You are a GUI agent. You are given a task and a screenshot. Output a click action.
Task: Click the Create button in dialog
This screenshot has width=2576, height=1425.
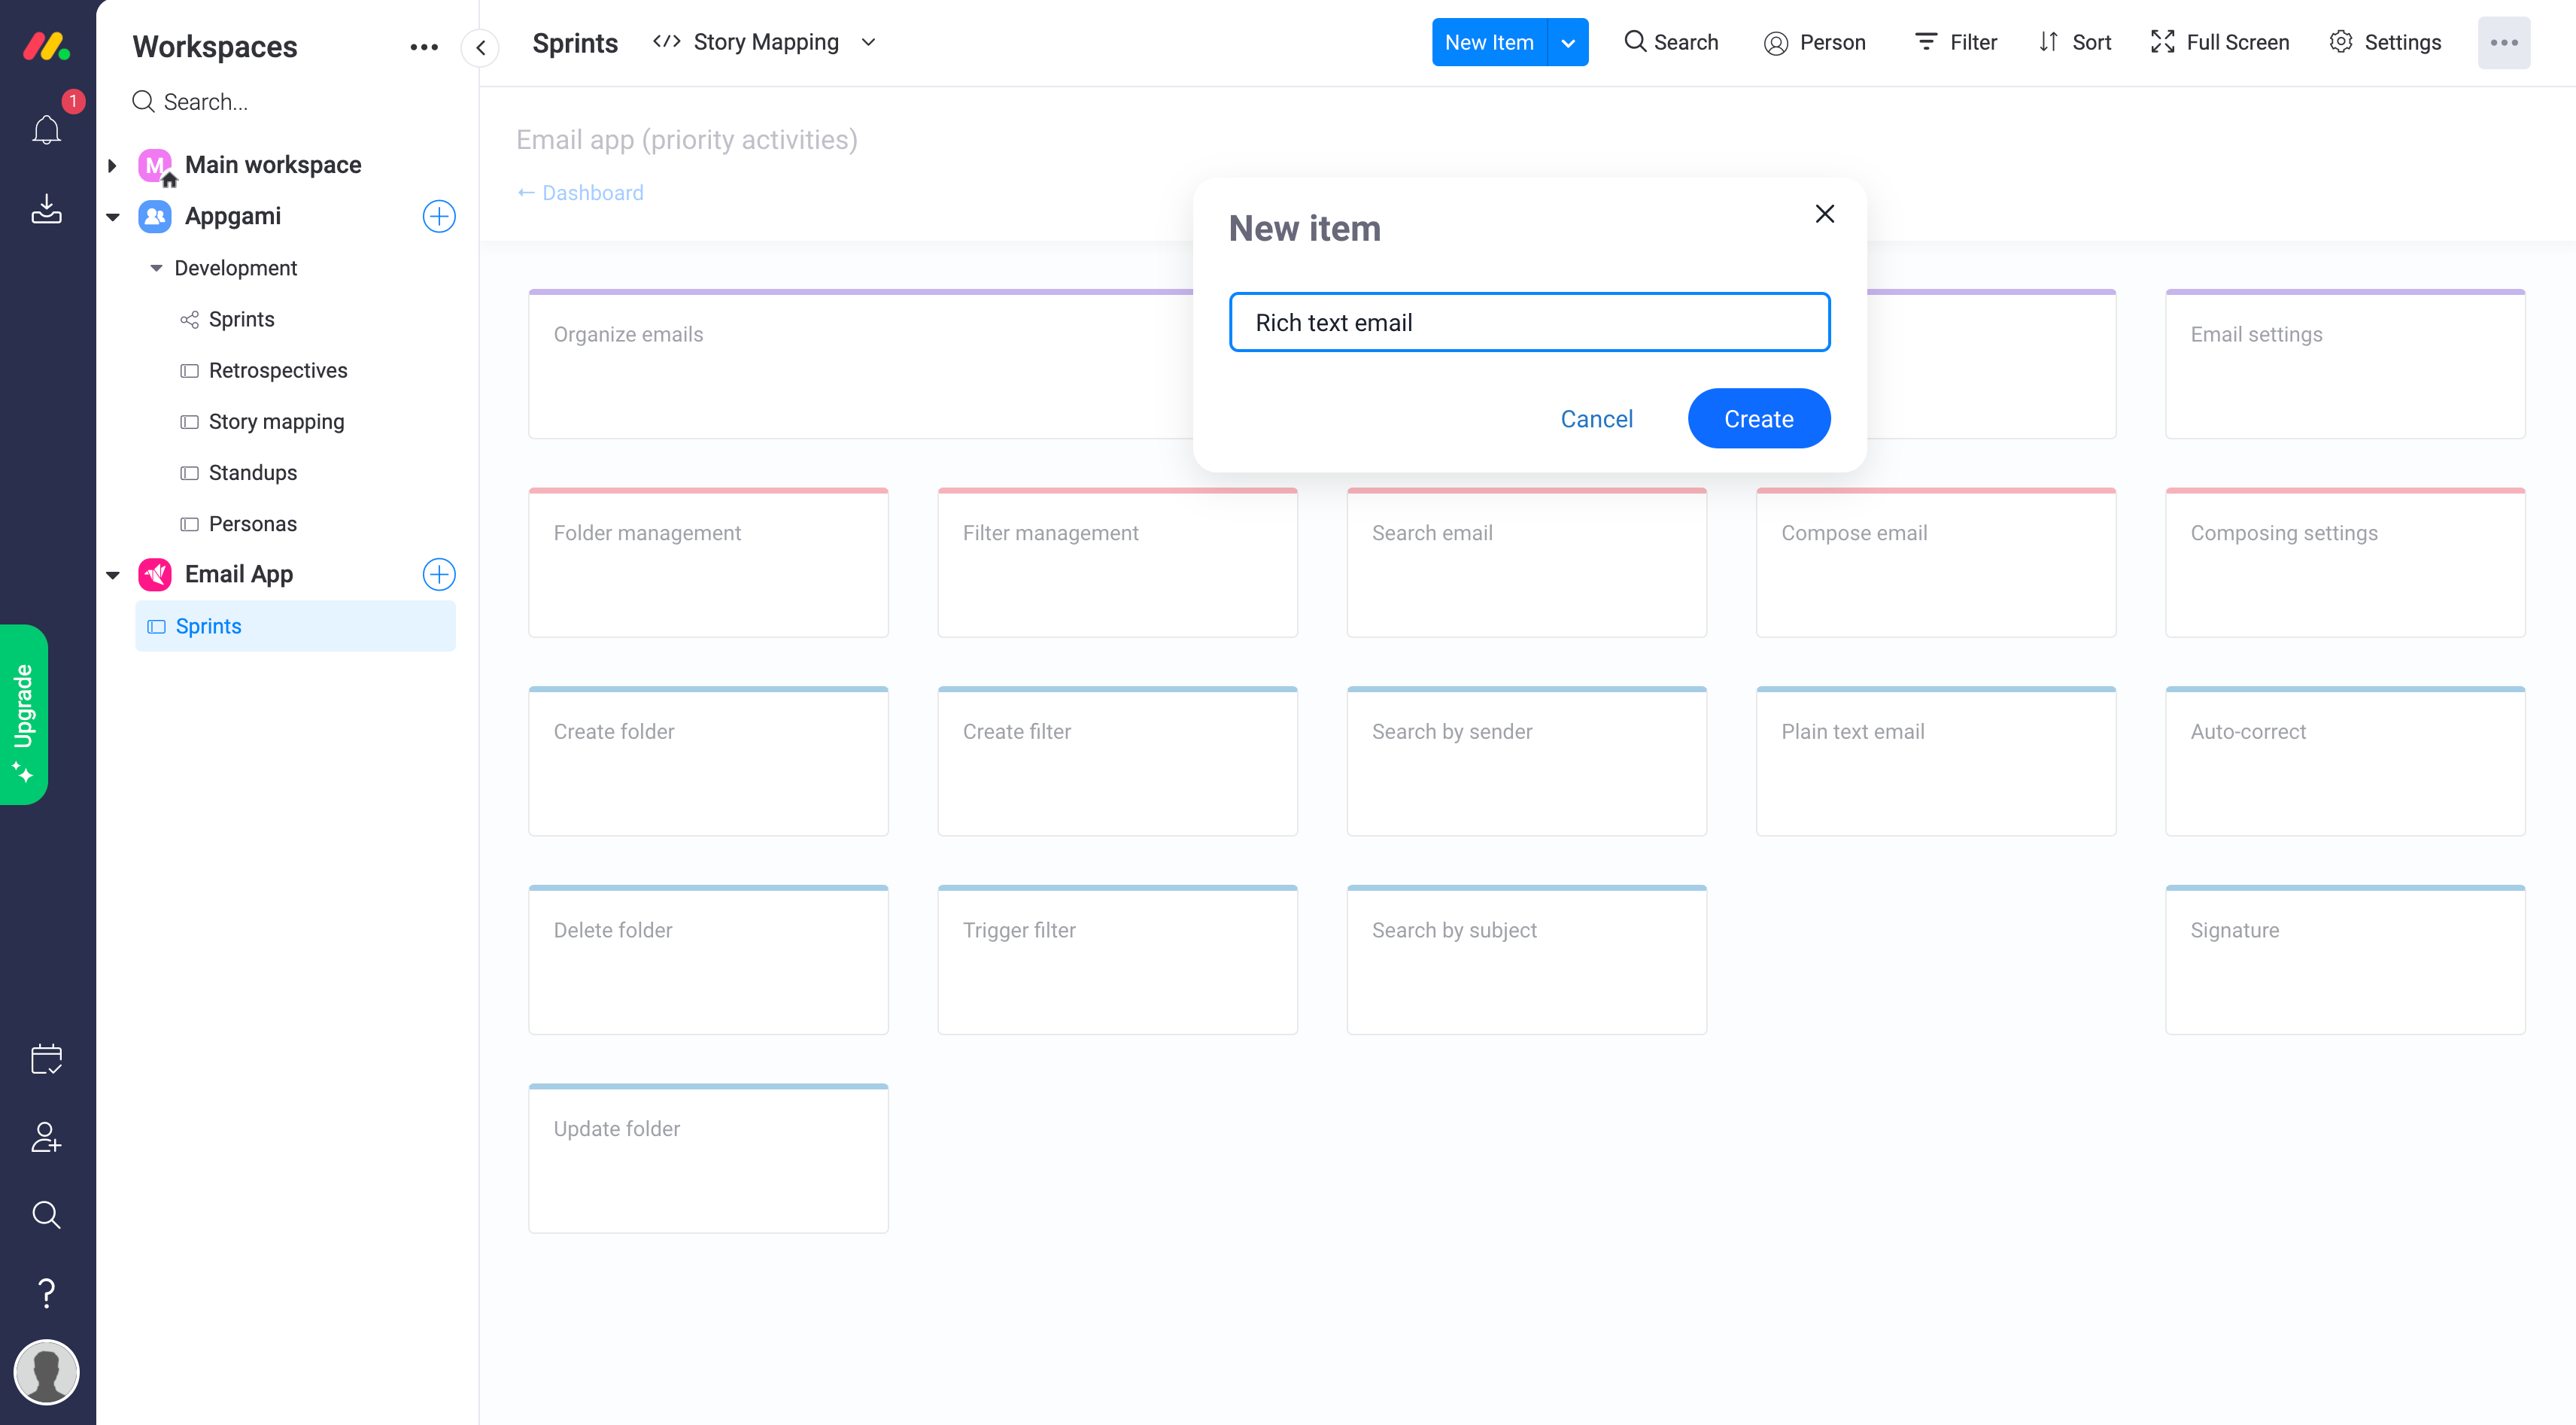(1758, 418)
